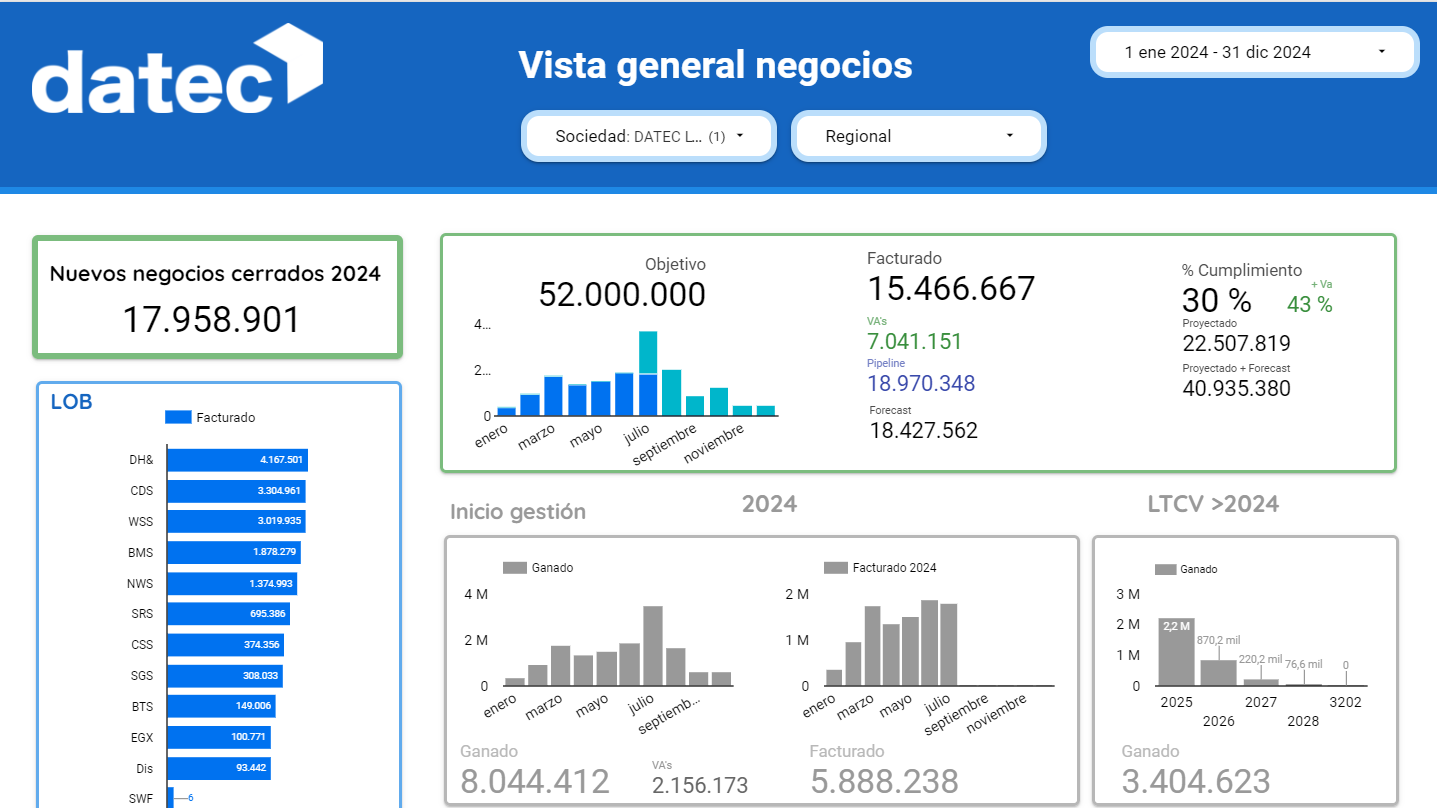Viewport: 1437px width, 808px height.
Task: Click the VA's value 2.156.173
Action: tap(700, 785)
